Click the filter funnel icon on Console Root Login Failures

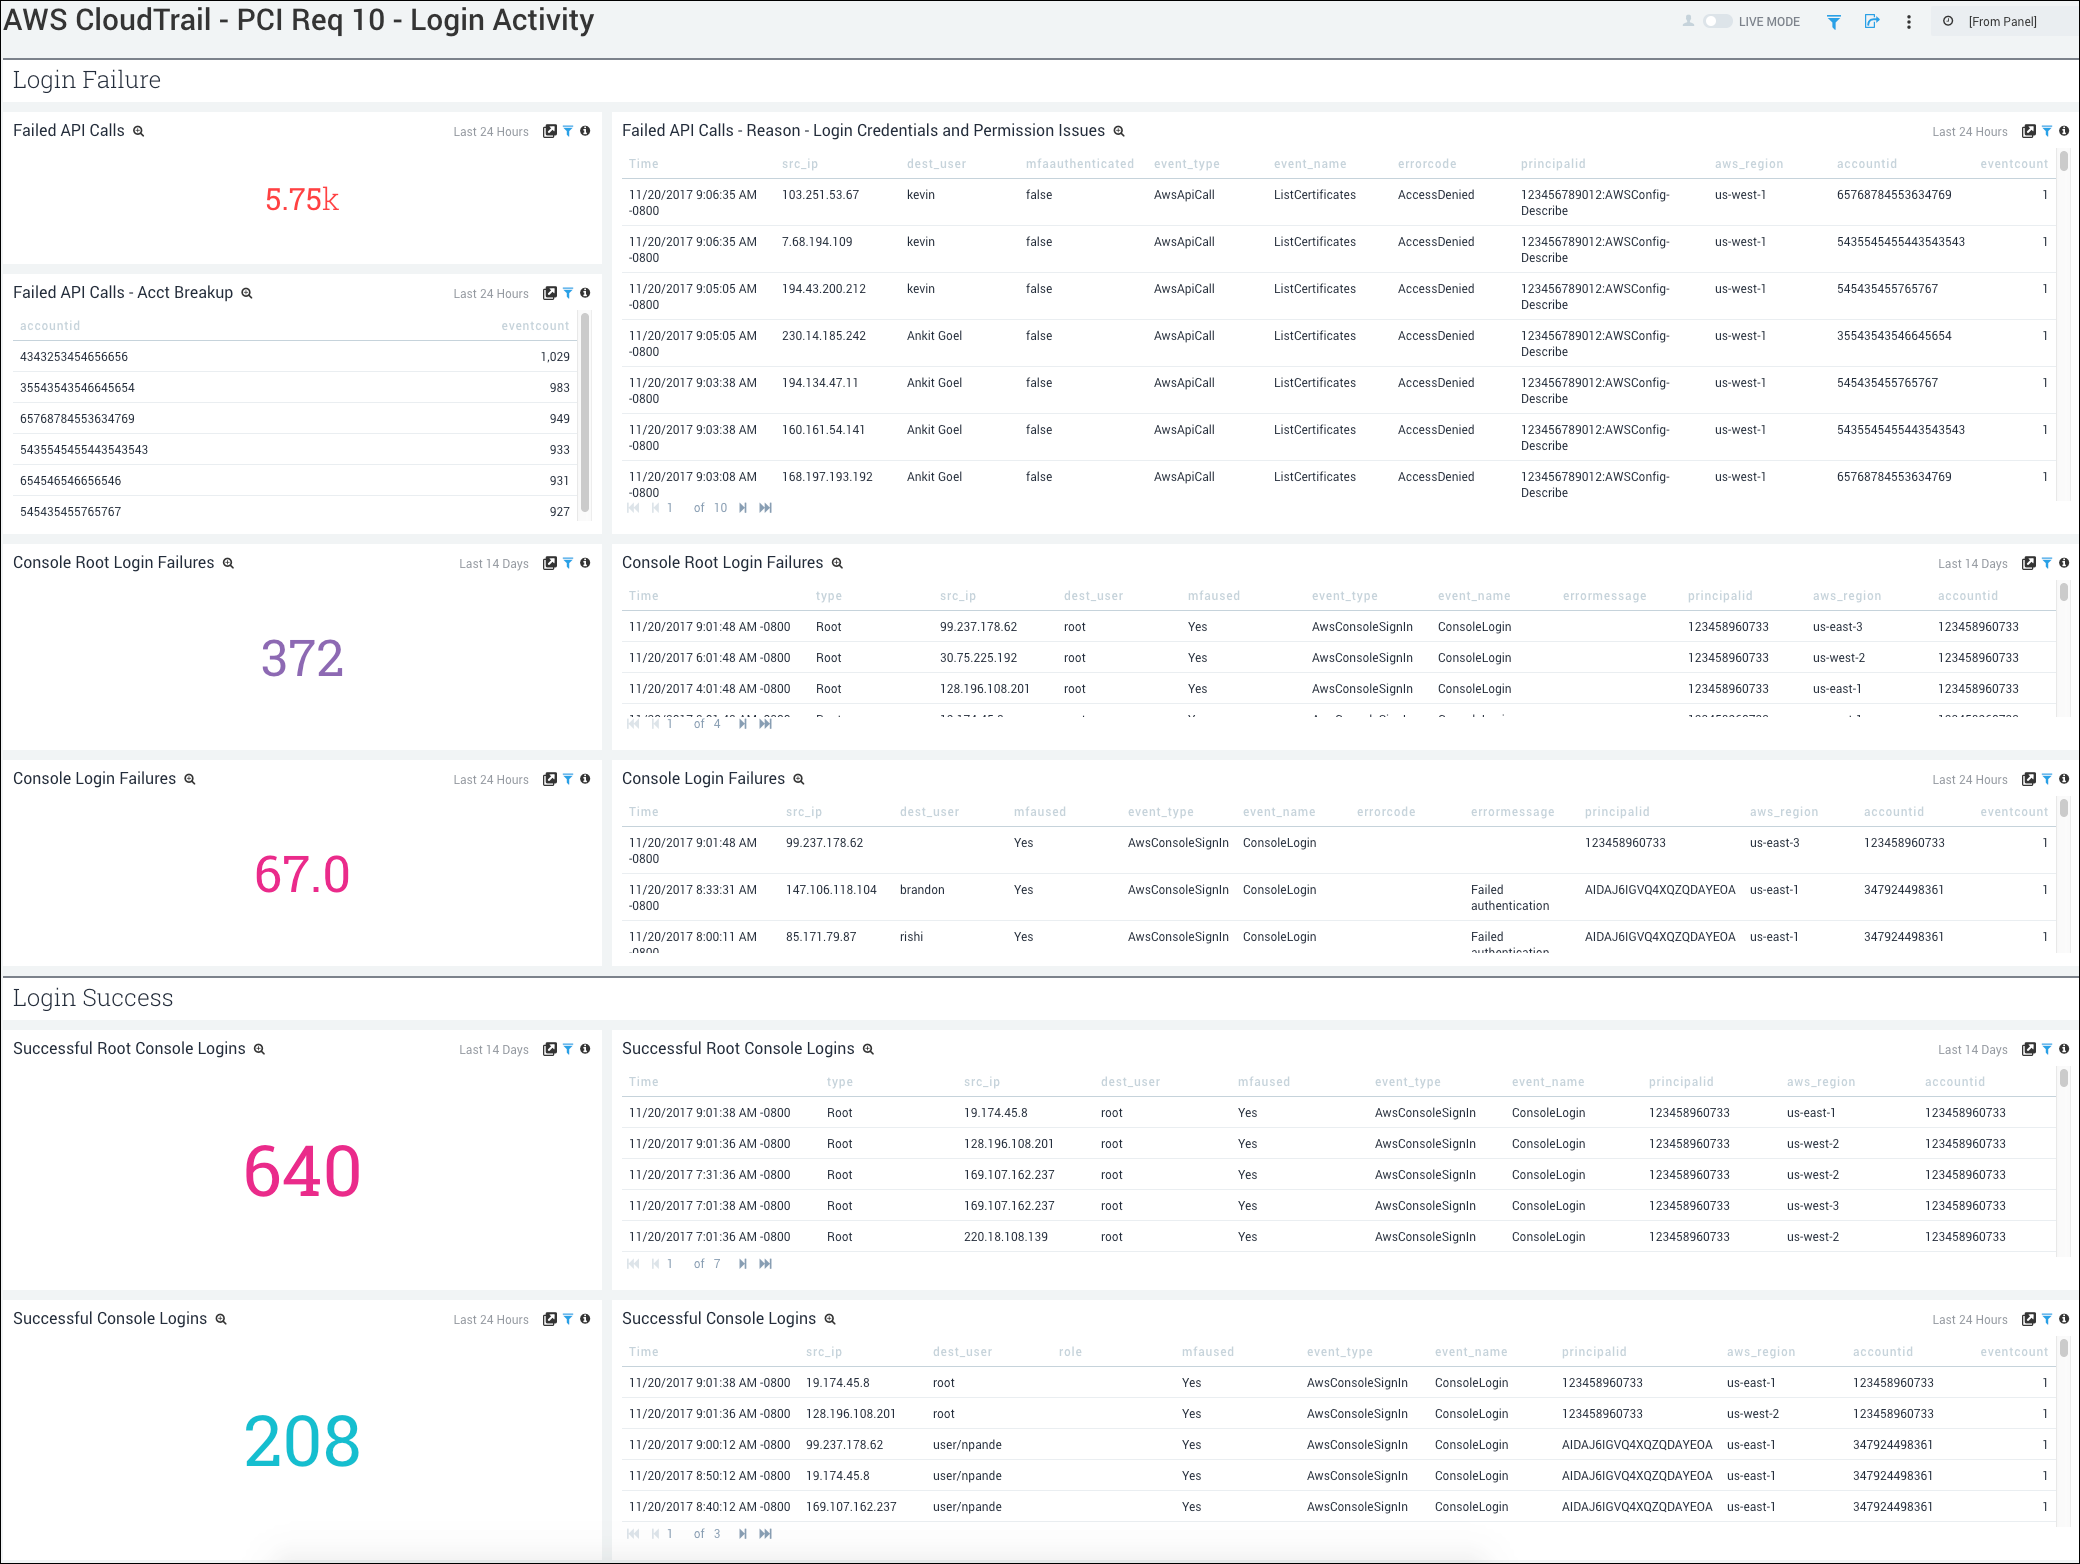[568, 563]
